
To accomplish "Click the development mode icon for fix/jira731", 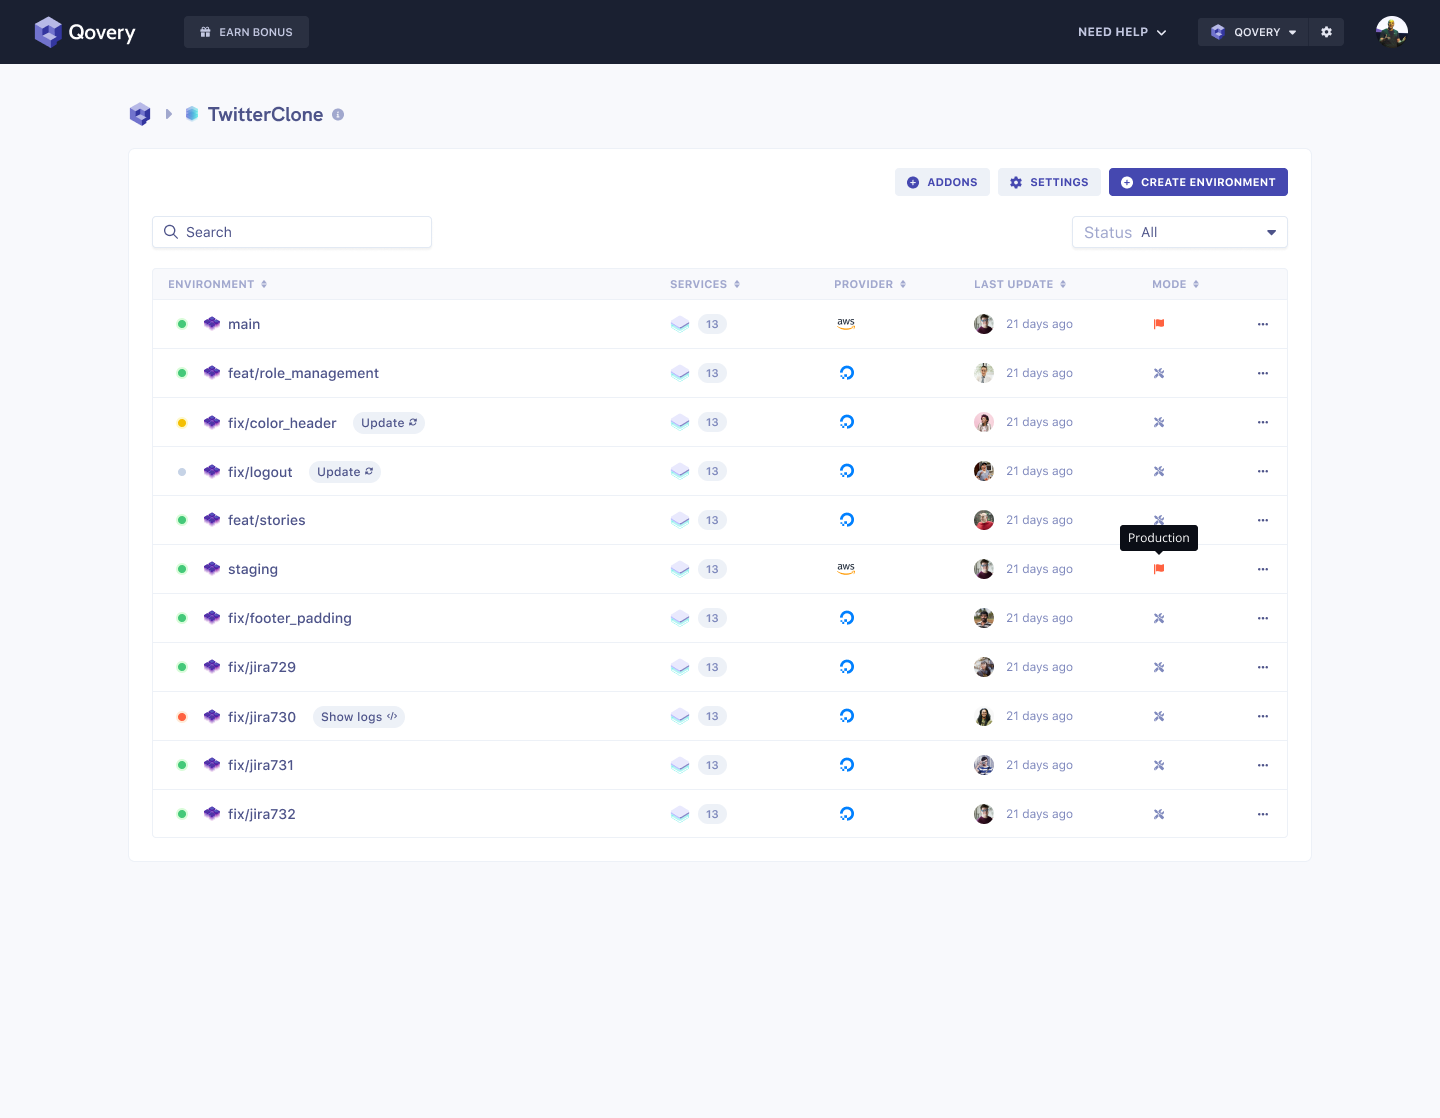I will [x=1159, y=765].
